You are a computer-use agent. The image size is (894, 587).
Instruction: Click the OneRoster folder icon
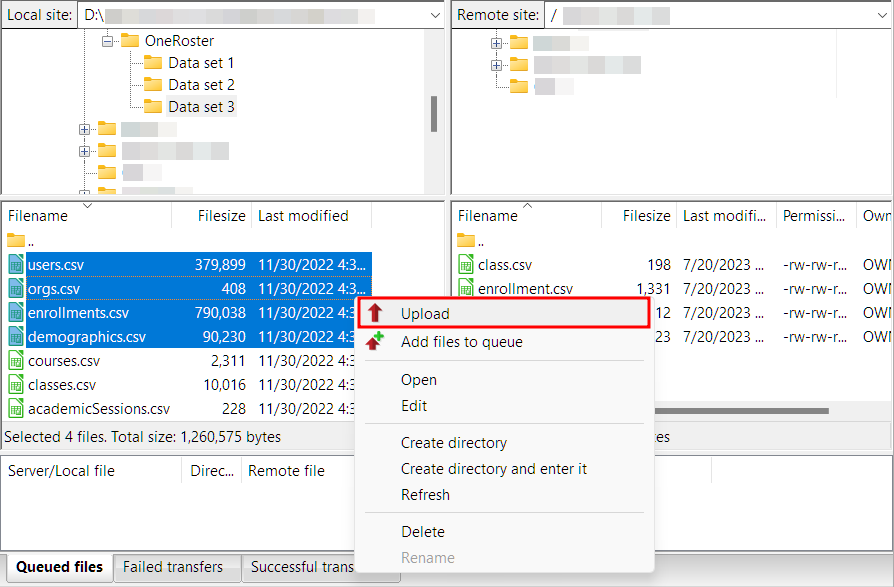point(130,40)
